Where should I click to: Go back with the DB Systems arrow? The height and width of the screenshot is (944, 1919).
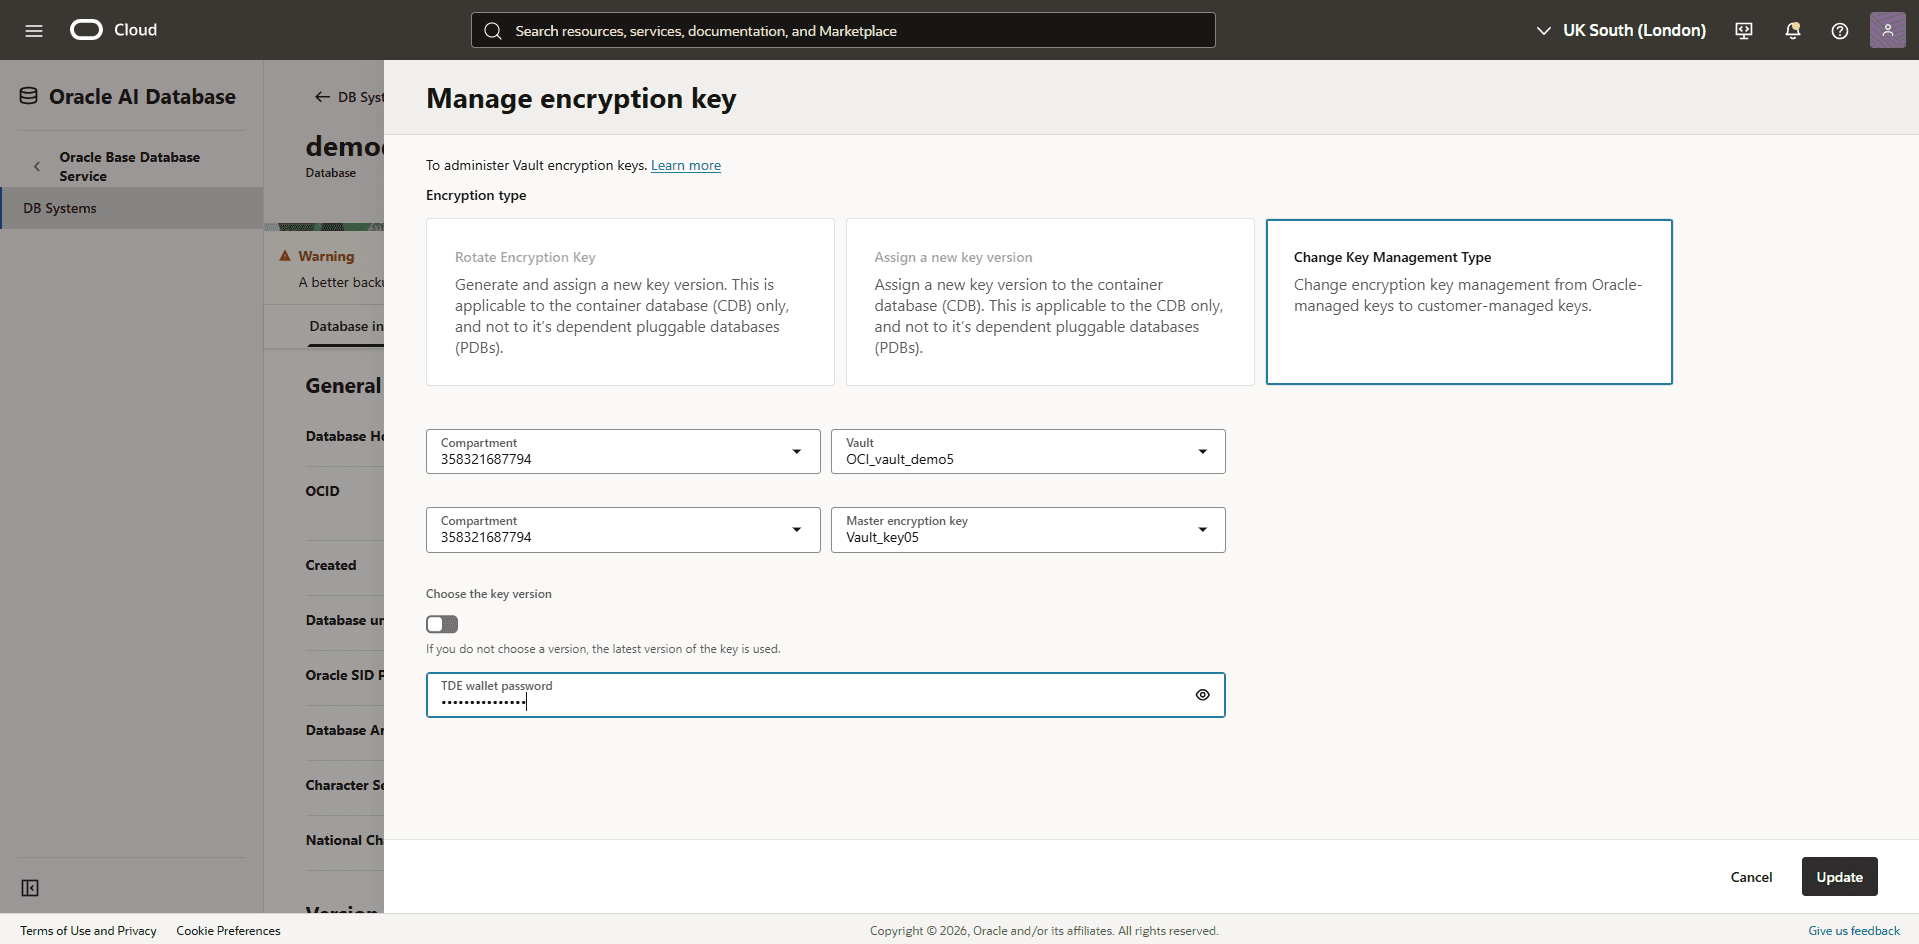[x=322, y=97]
